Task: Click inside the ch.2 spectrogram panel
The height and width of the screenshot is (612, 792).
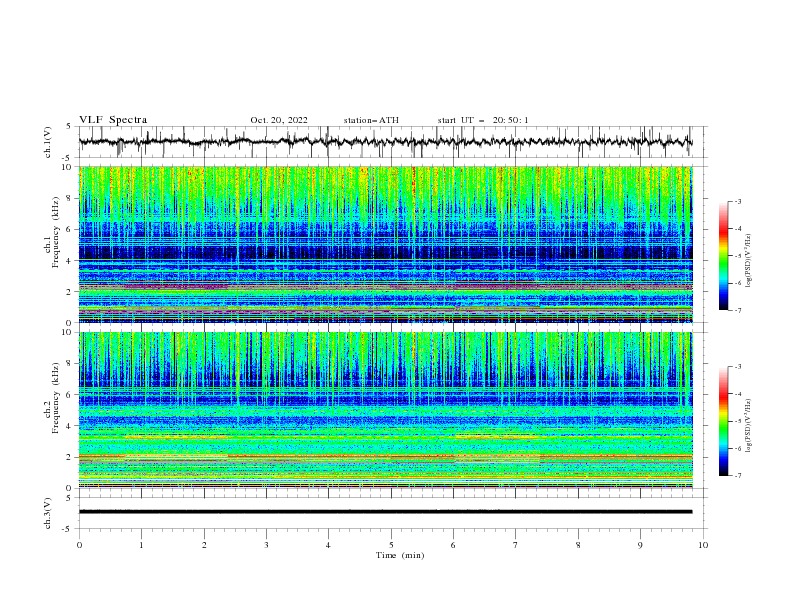Action: 385,410
